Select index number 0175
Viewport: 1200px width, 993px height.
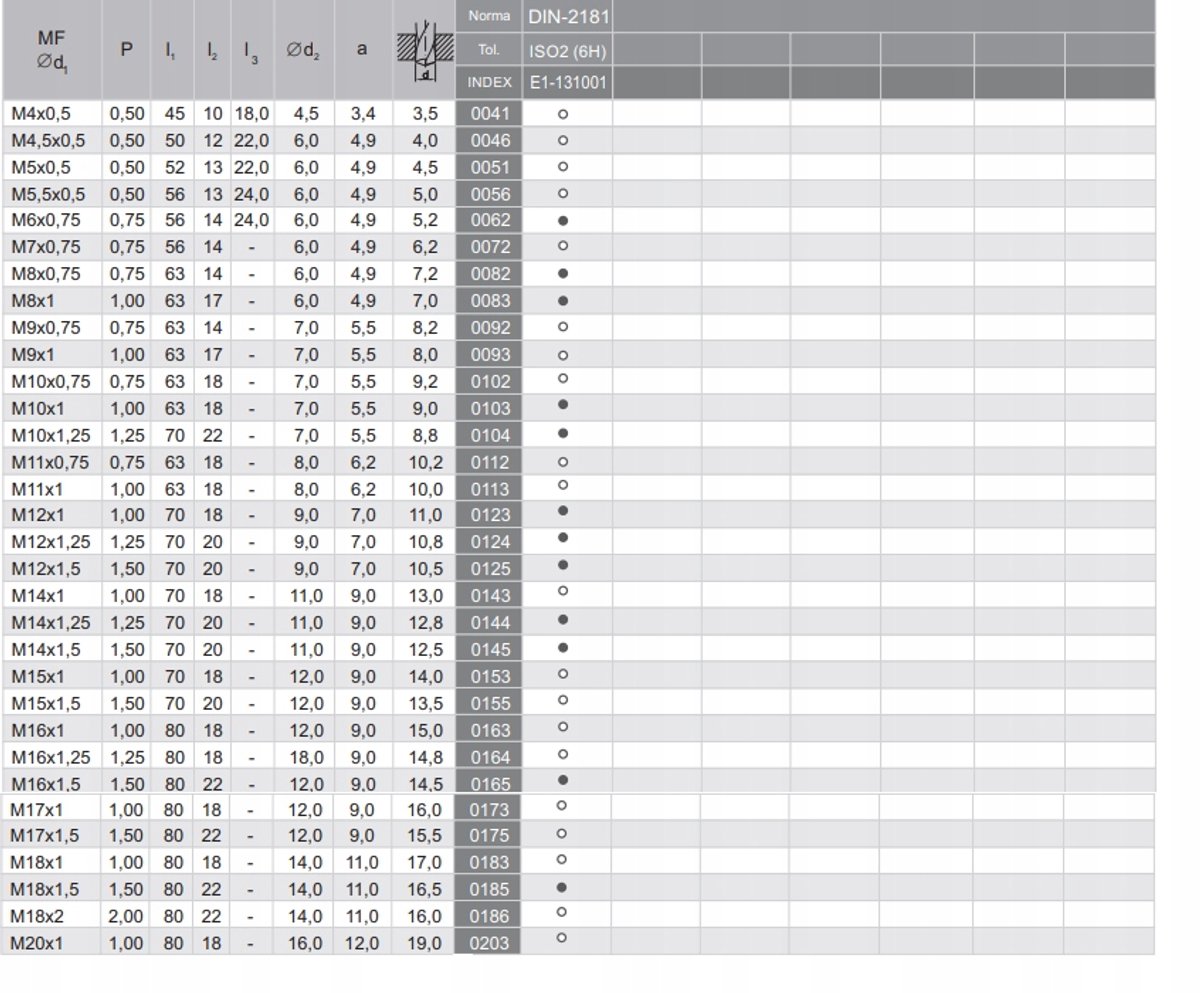[489, 835]
